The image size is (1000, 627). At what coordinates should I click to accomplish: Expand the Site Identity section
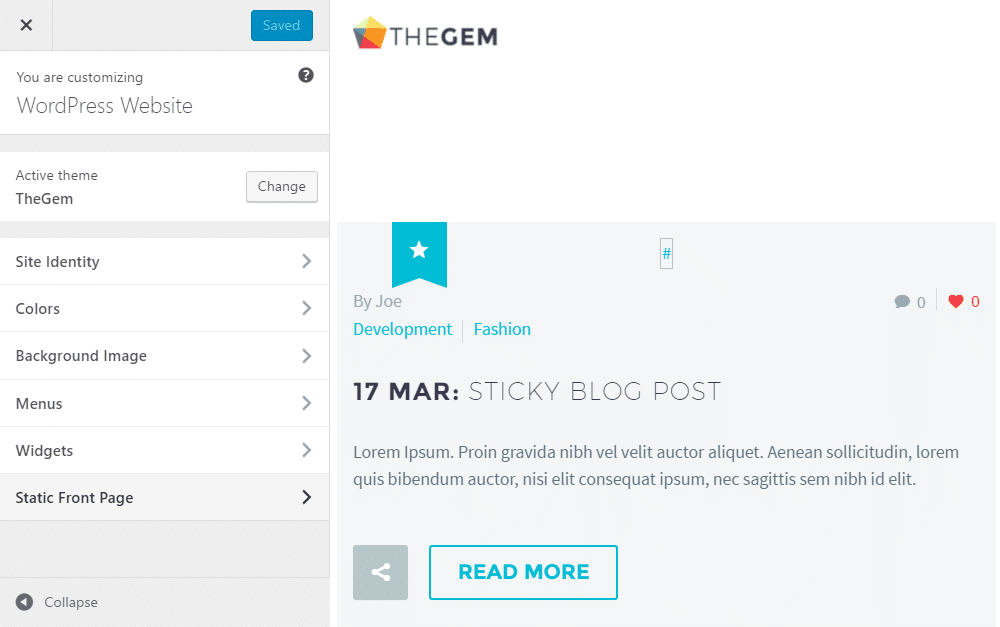pos(165,261)
